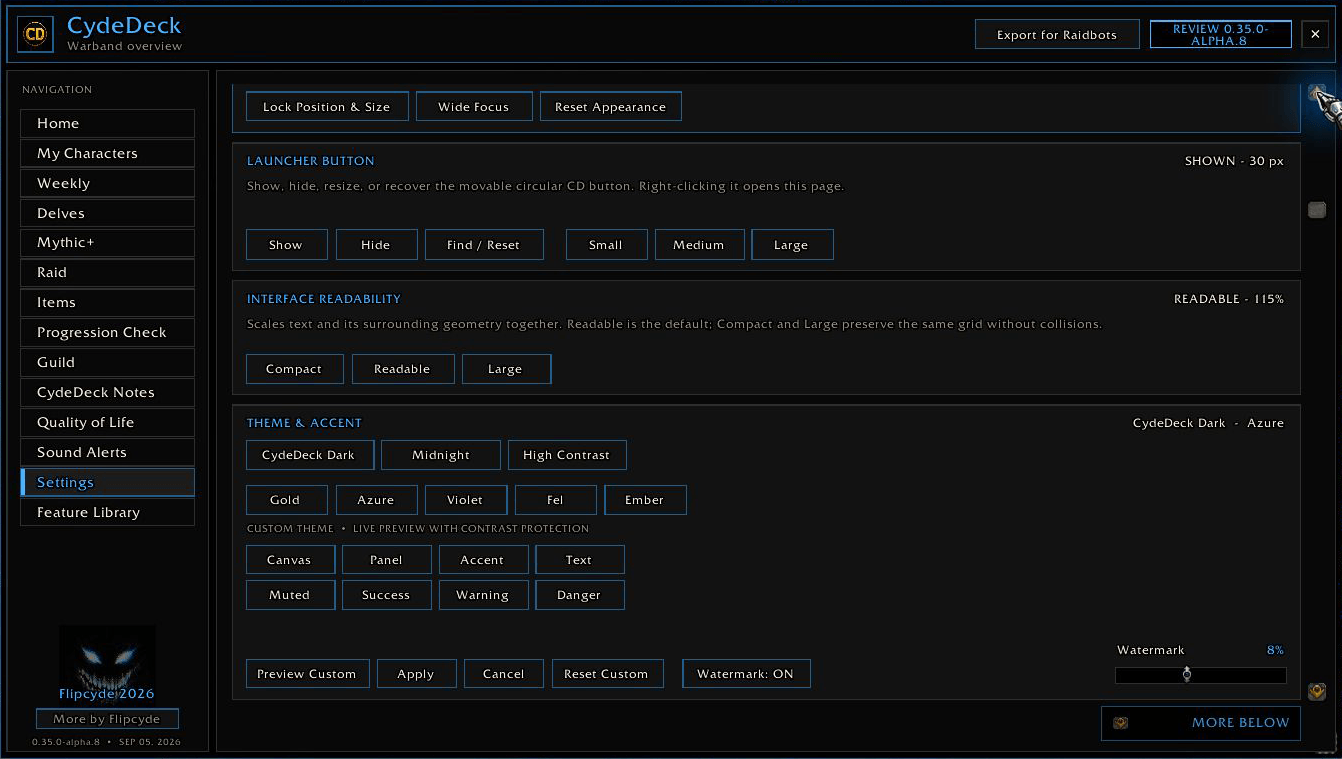1342x759 pixels.
Task: Edit the Success custom color
Action: tap(387, 595)
